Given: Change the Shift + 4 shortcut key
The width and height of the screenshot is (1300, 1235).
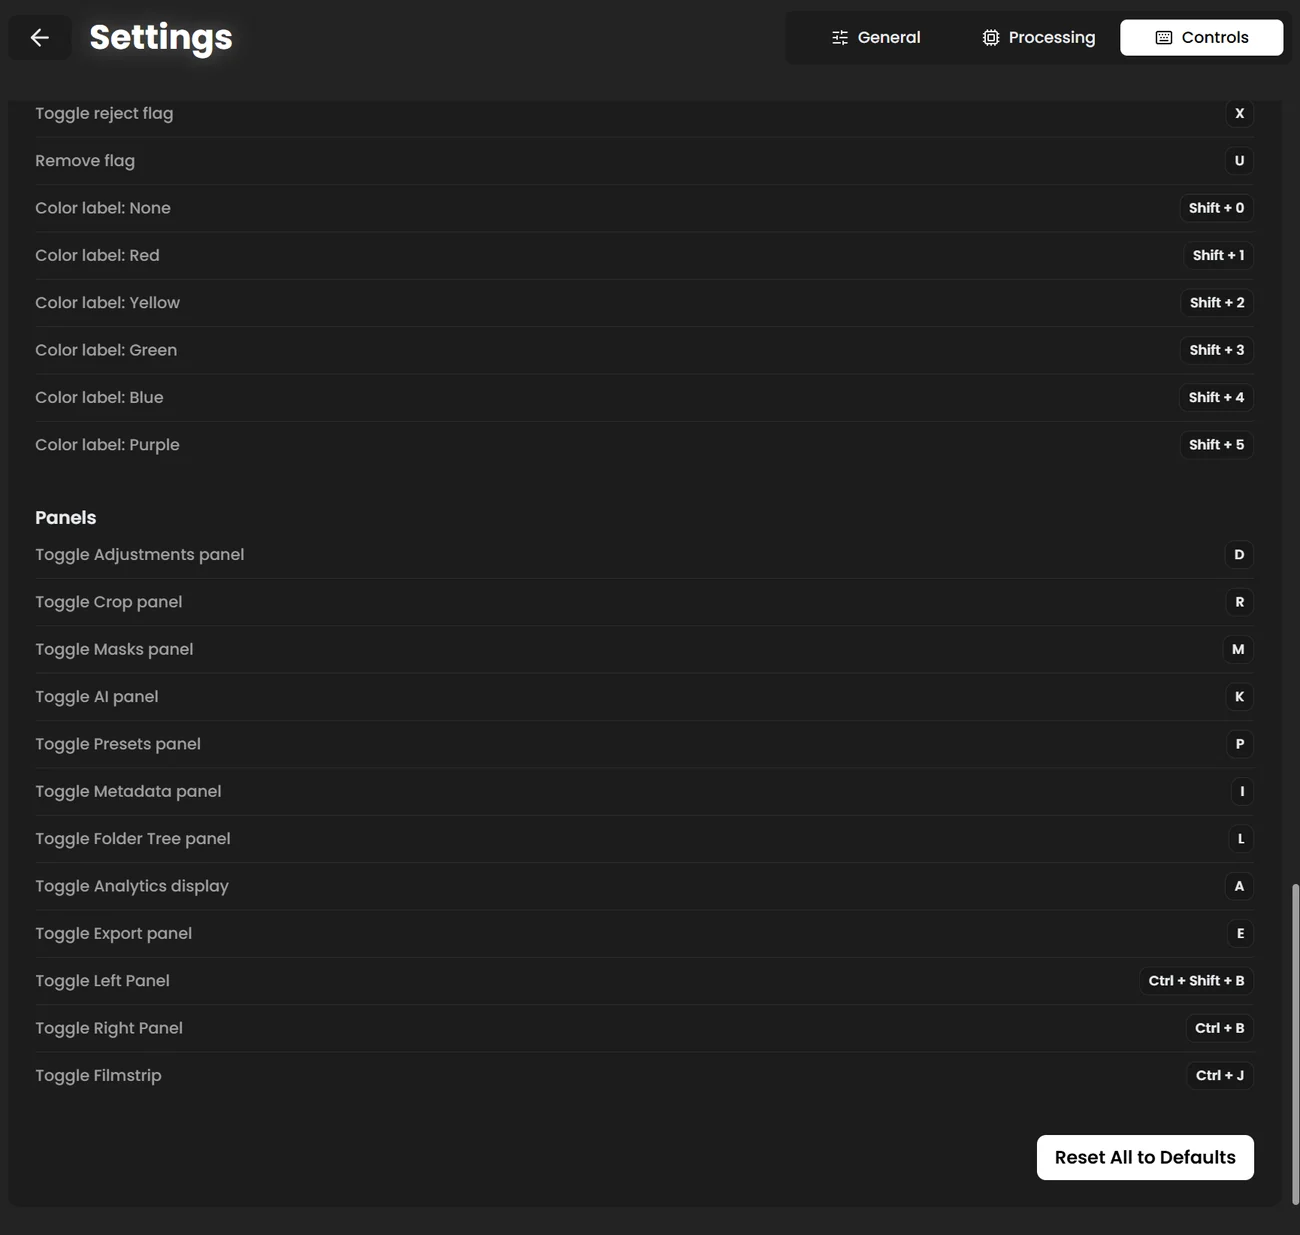Looking at the screenshot, I should coord(1216,397).
